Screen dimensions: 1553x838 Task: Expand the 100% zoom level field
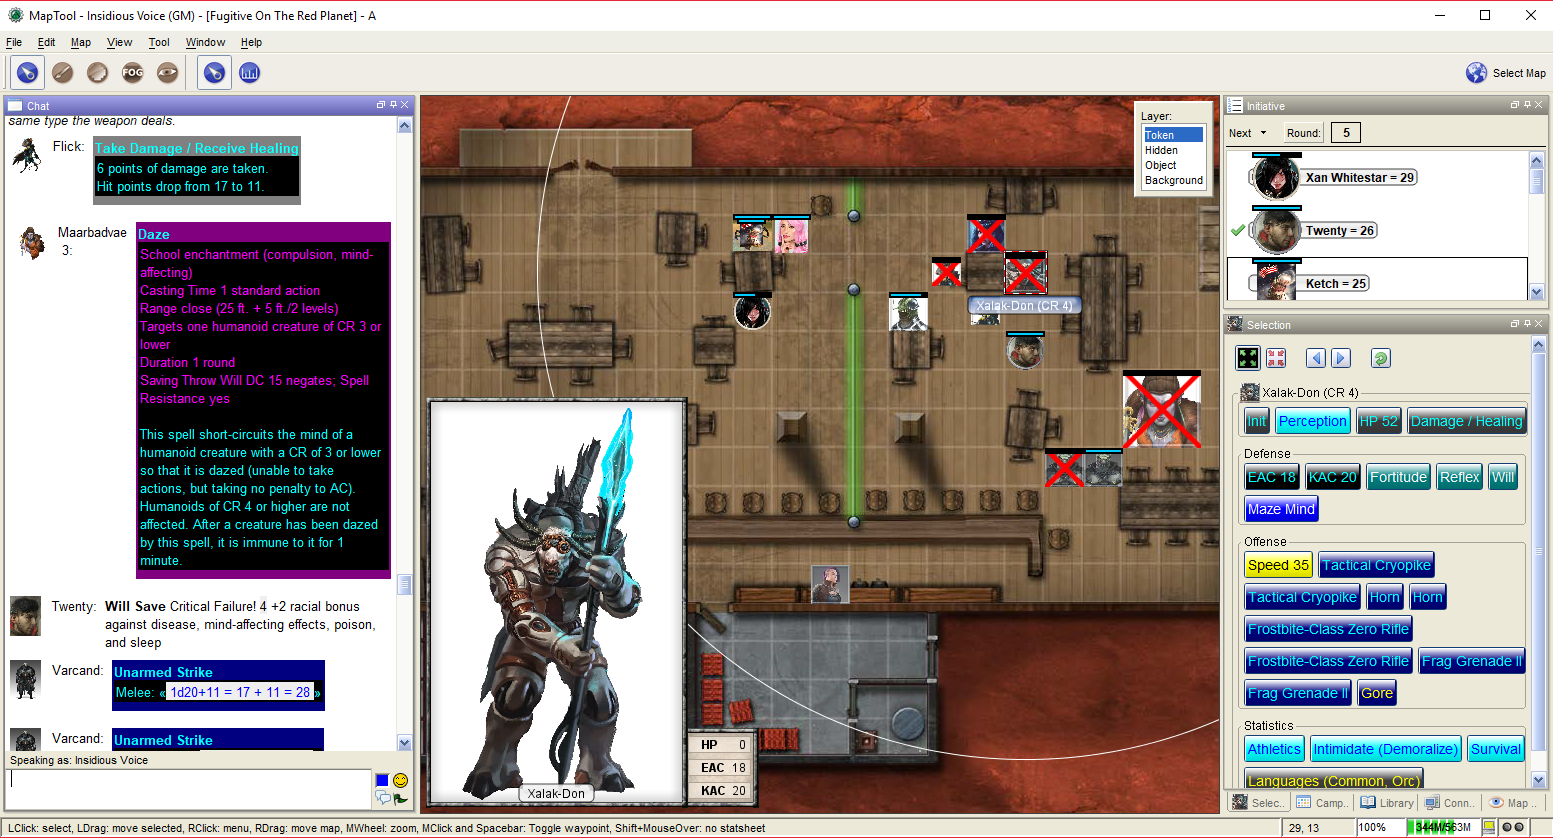click(x=1380, y=827)
